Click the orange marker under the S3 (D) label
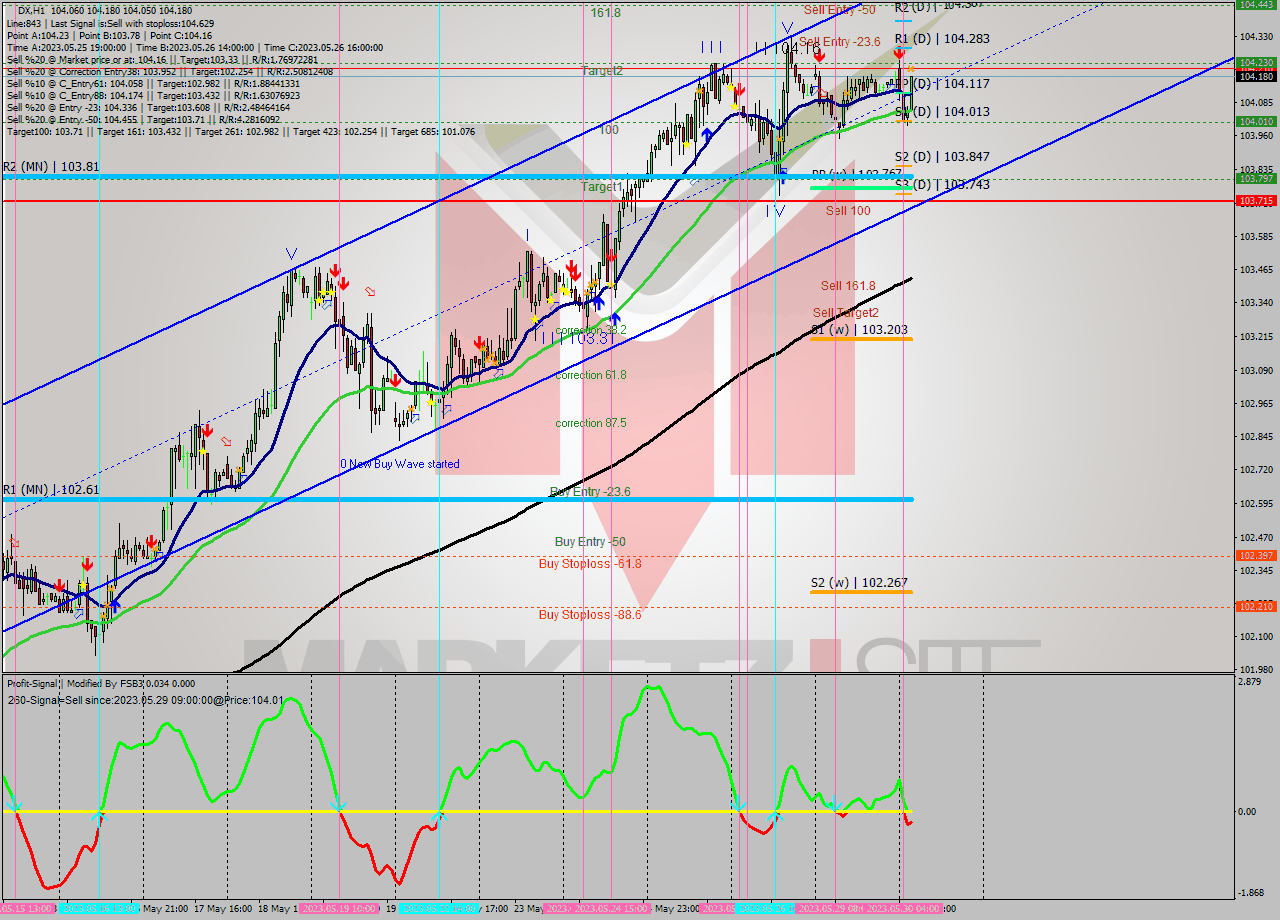 (903, 194)
